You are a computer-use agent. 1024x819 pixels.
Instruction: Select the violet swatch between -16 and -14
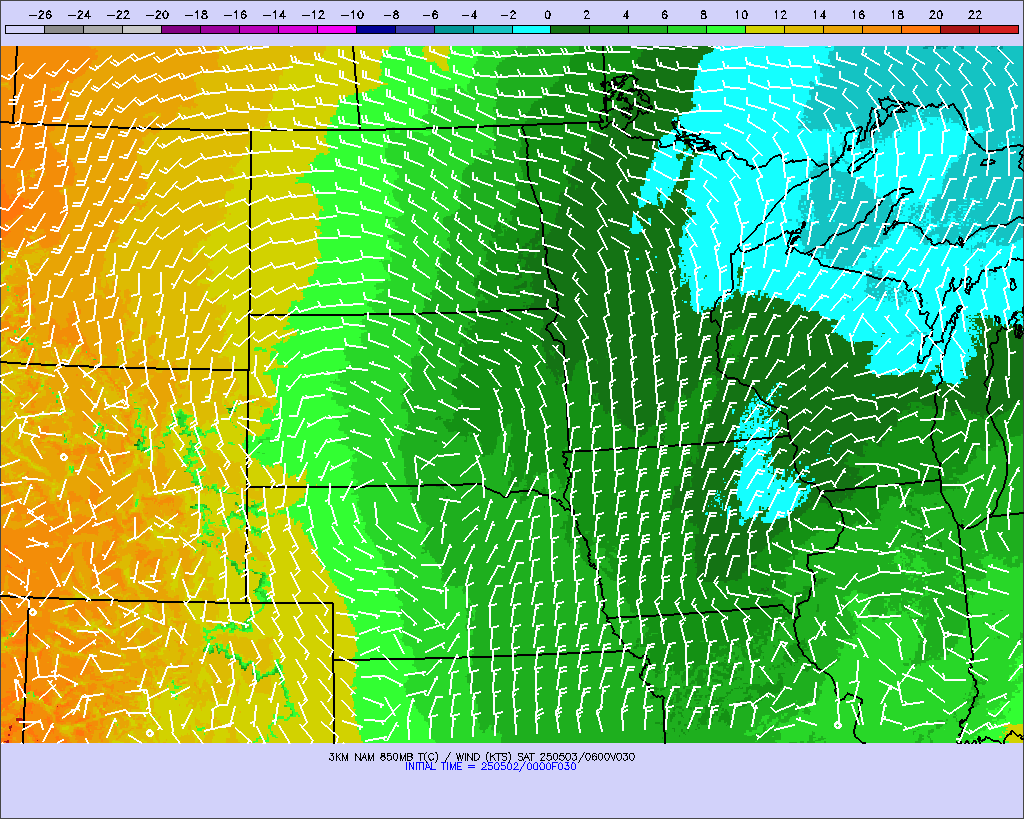[x=259, y=29]
